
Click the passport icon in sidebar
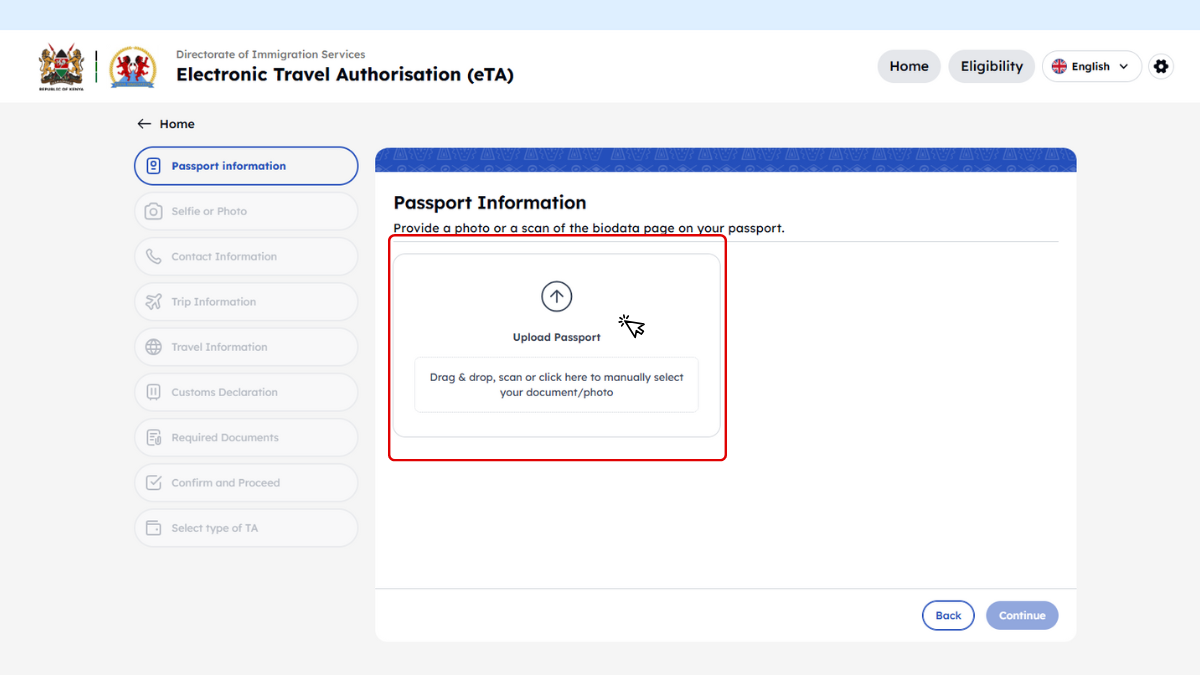153,166
